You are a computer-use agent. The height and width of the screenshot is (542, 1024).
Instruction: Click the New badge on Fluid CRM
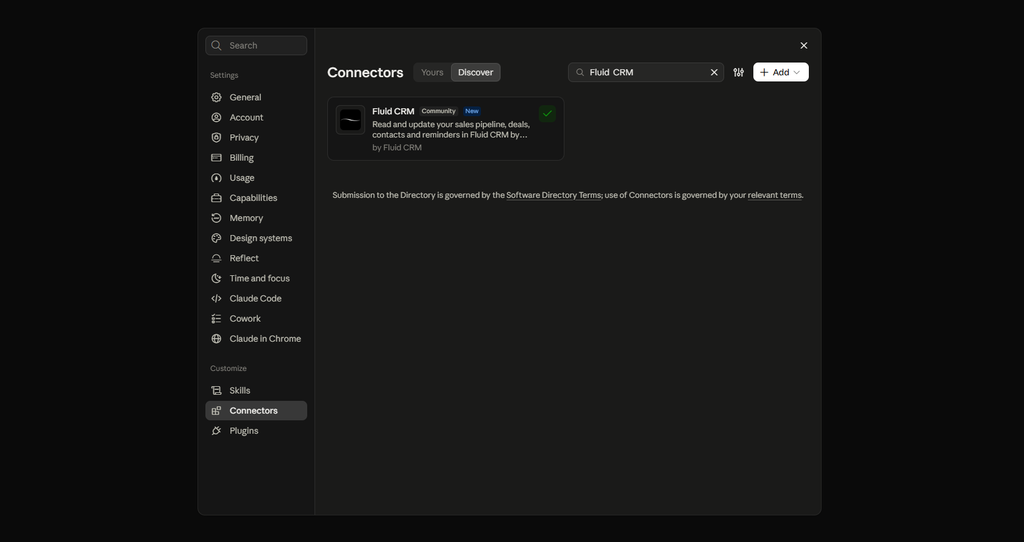[472, 112]
